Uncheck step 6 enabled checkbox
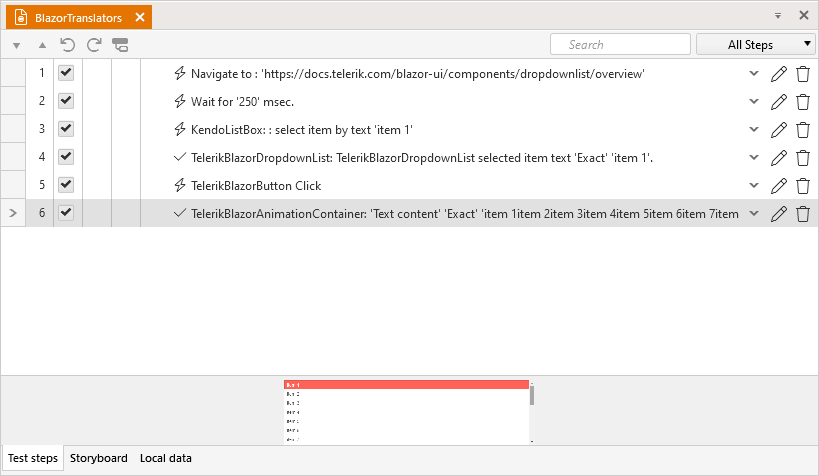Image resolution: width=819 pixels, height=476 pixels. point(66,212)
